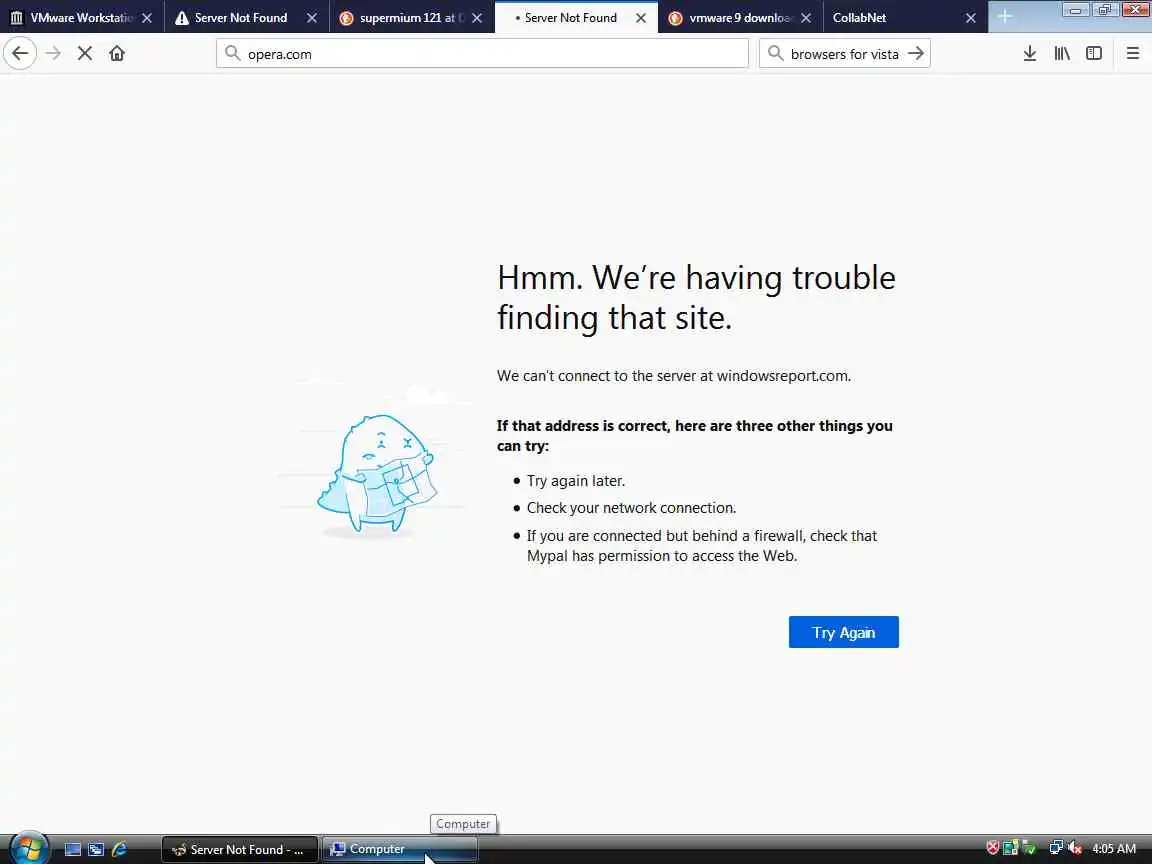This screenshot has height=864, width=1152.
Task: Close the first Server Not Found tab
Action: point(312,18)
